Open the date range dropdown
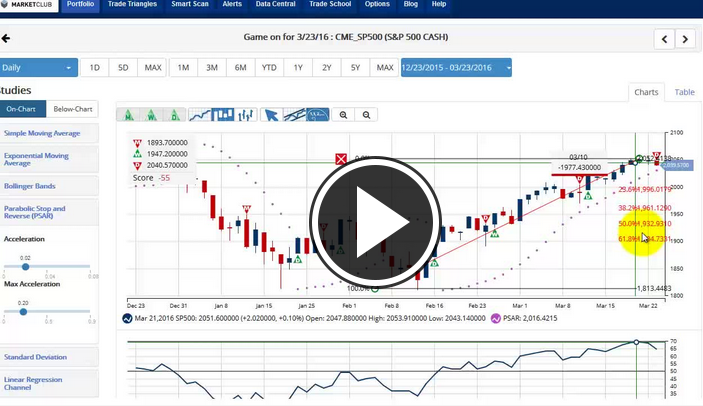This screenshot has height=406, width=703. pyautogui.click(x=456, y=68)
